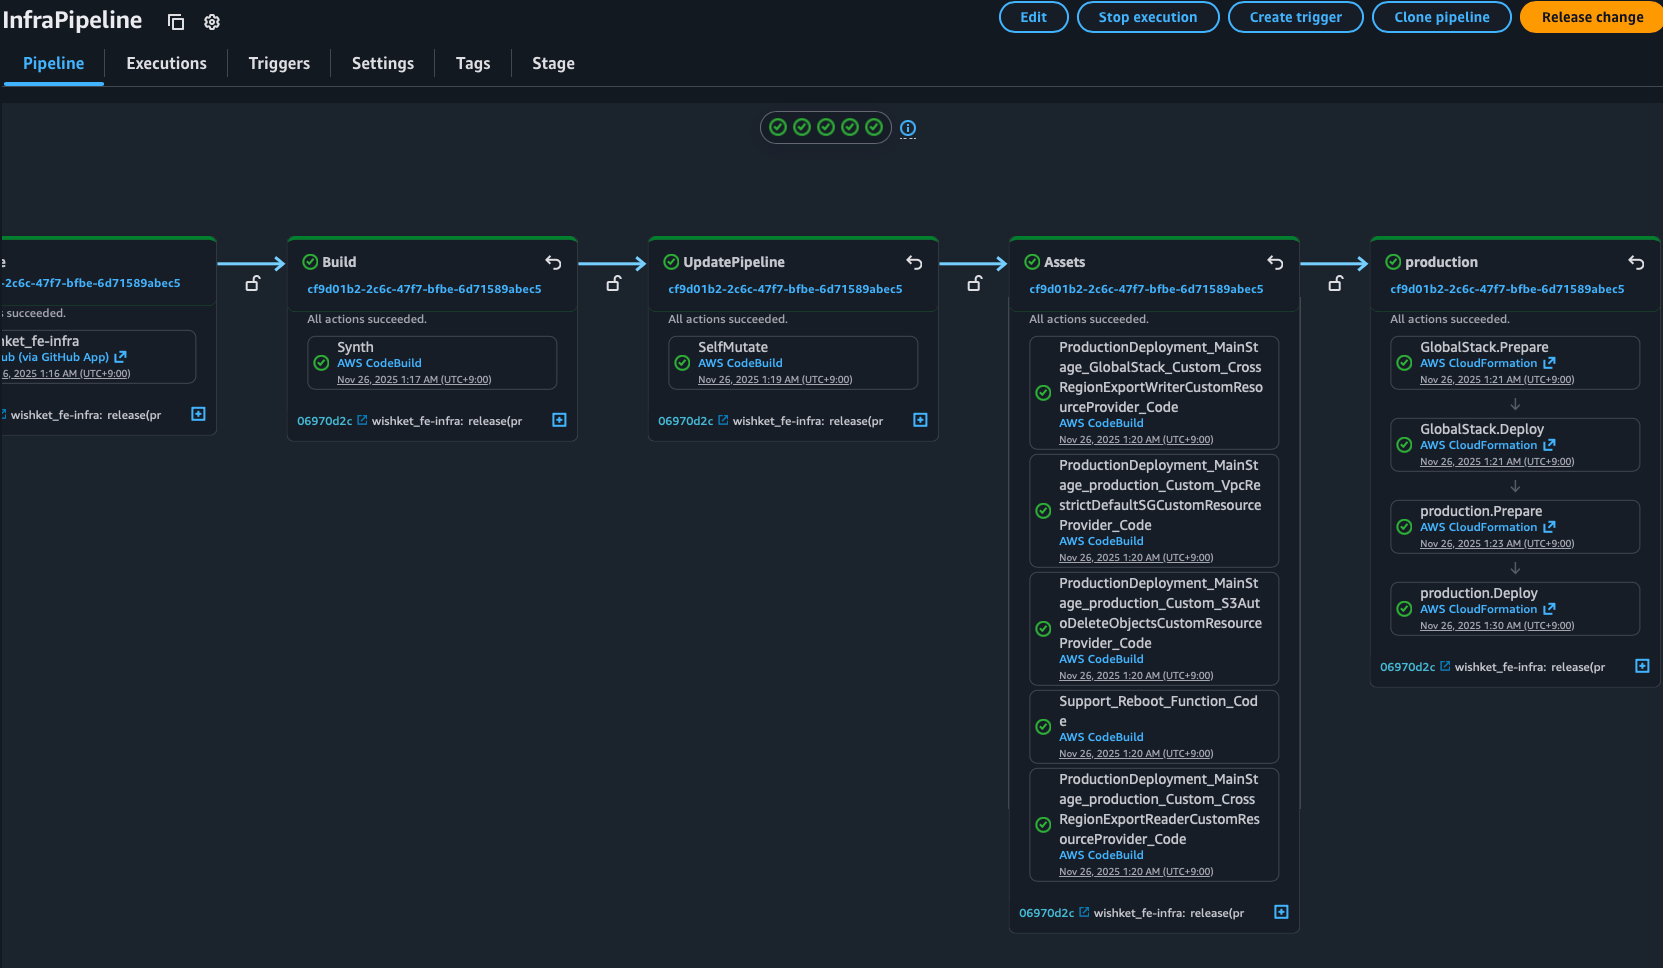Expand the Build stage commit details
1663x968 pixels.
click(x=559, y=420)
